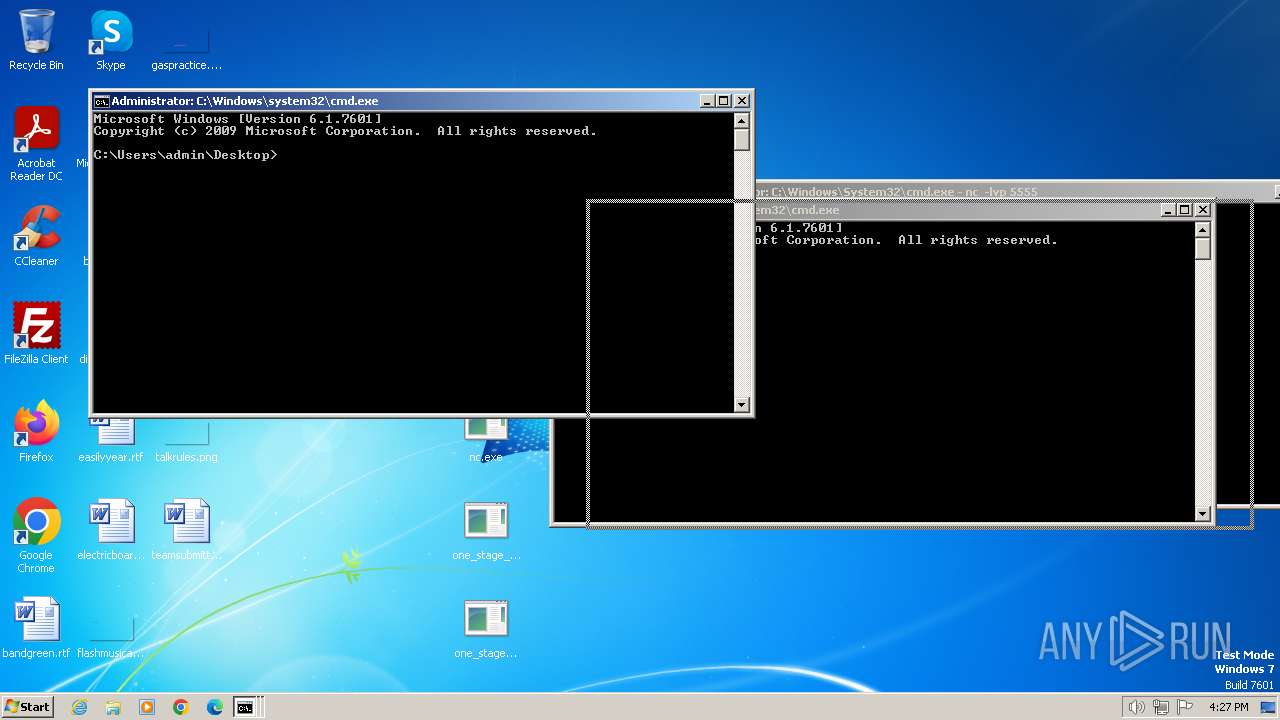Switch to cmd taskbar button

(245, 707)
